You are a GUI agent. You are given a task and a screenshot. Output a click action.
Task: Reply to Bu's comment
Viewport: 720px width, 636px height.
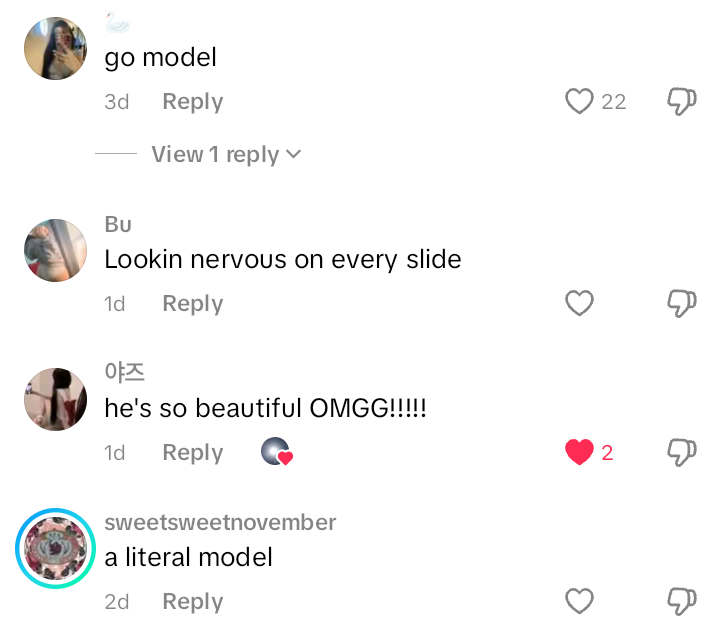tap(193, 304)
